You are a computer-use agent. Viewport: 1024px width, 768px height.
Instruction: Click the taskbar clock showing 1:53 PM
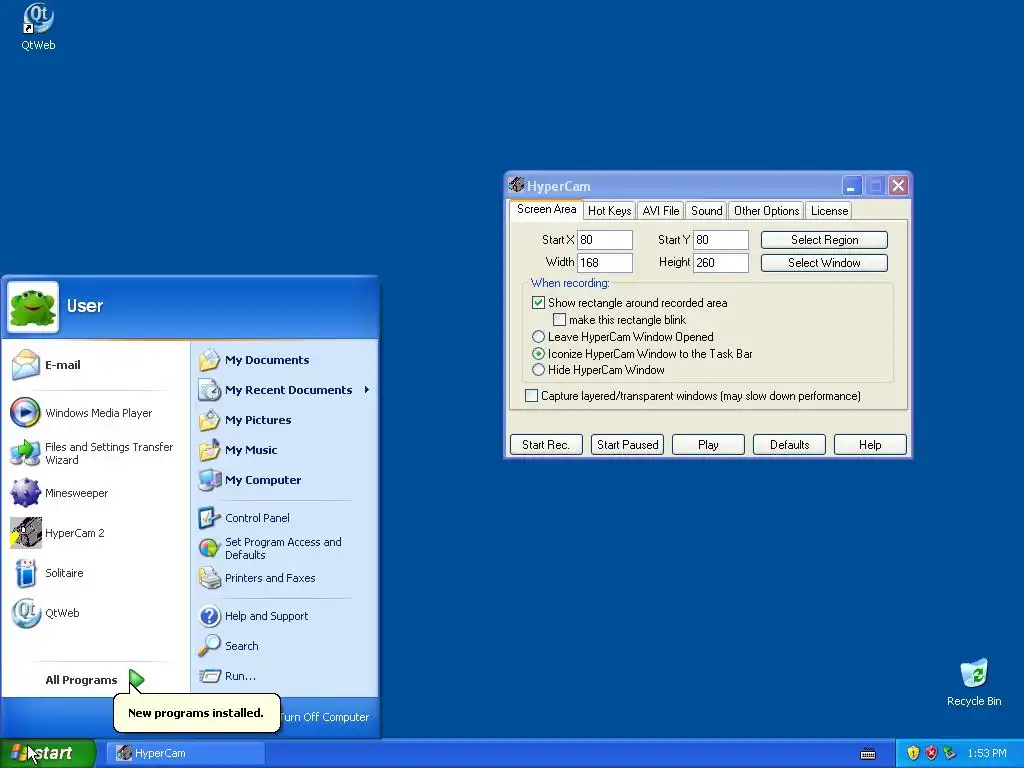987,753
